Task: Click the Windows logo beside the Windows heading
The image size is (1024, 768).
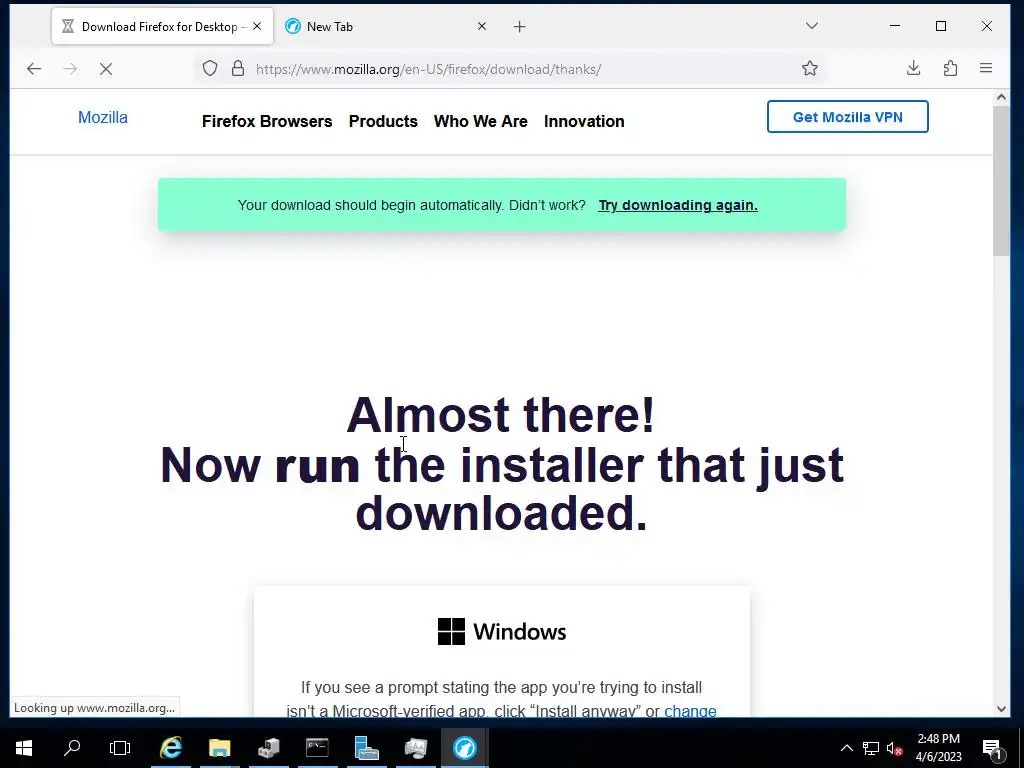Action: click(451, 632)
